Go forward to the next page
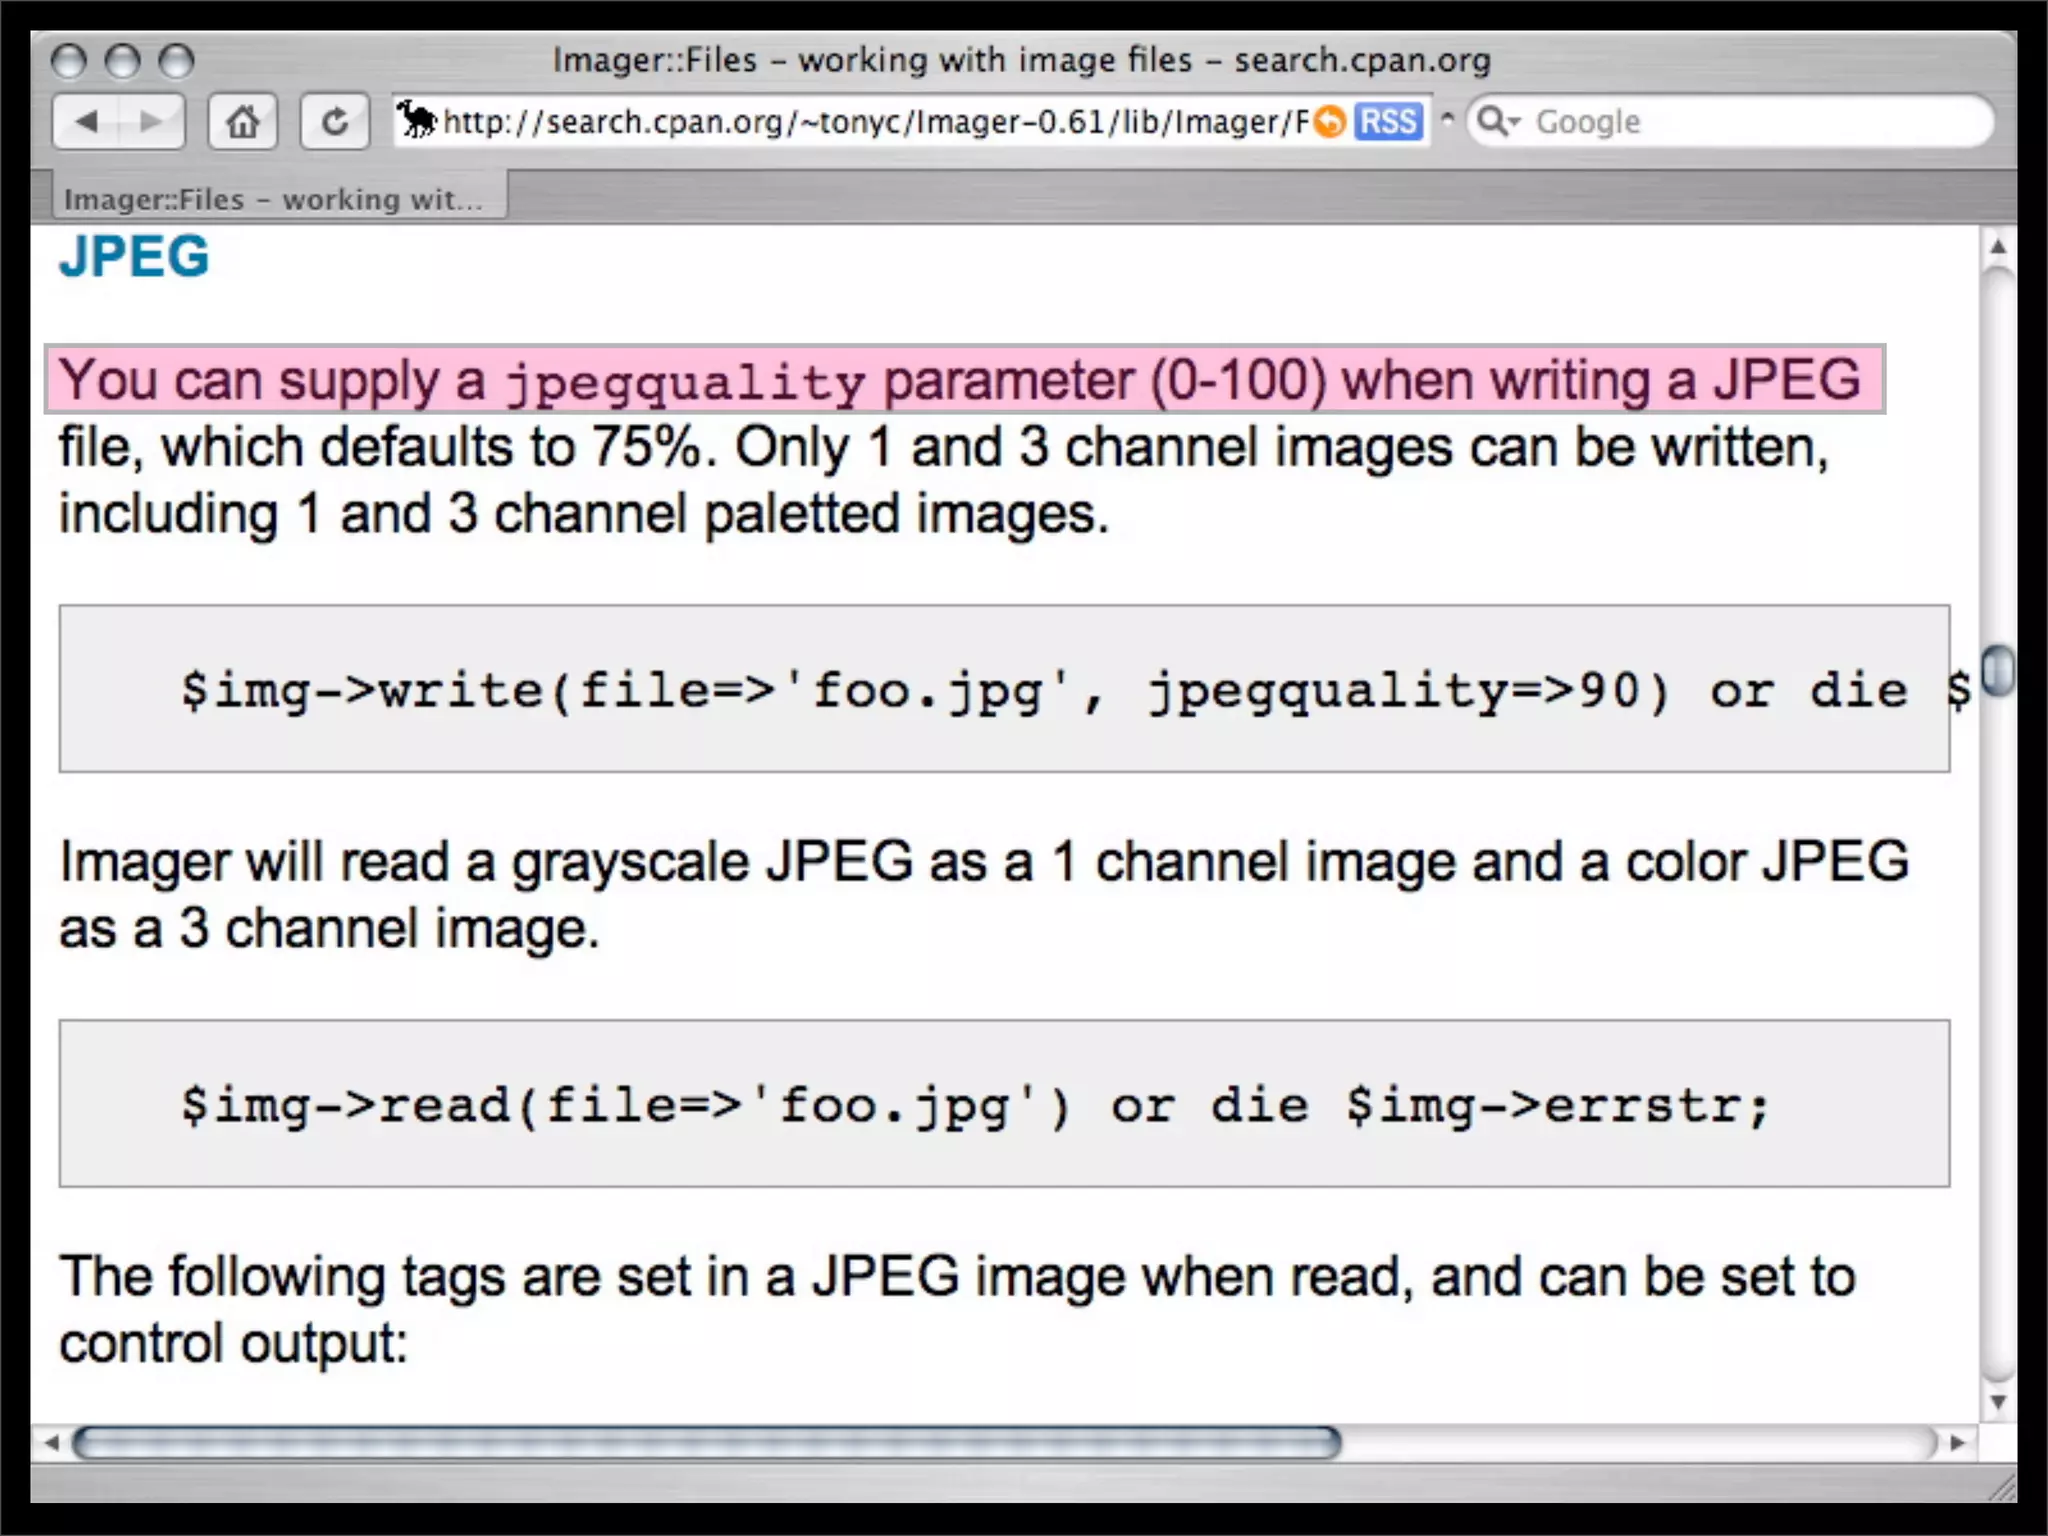The image size is (2048, 1536). pyautogui.click(x=152, y=122)
